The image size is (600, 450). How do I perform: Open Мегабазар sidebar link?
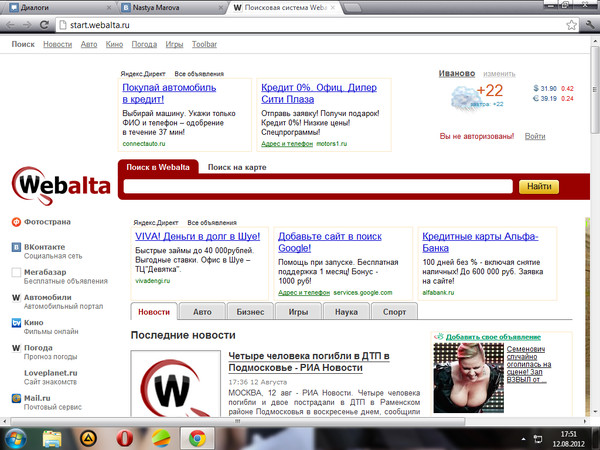click(45, 272)
